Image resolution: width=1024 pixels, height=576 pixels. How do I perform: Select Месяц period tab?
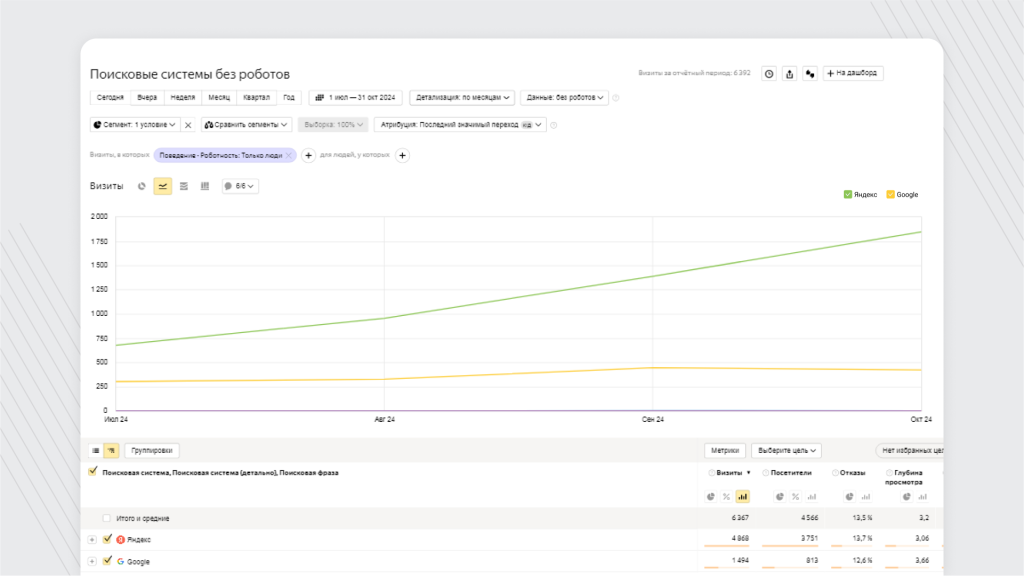click(219, 97)
